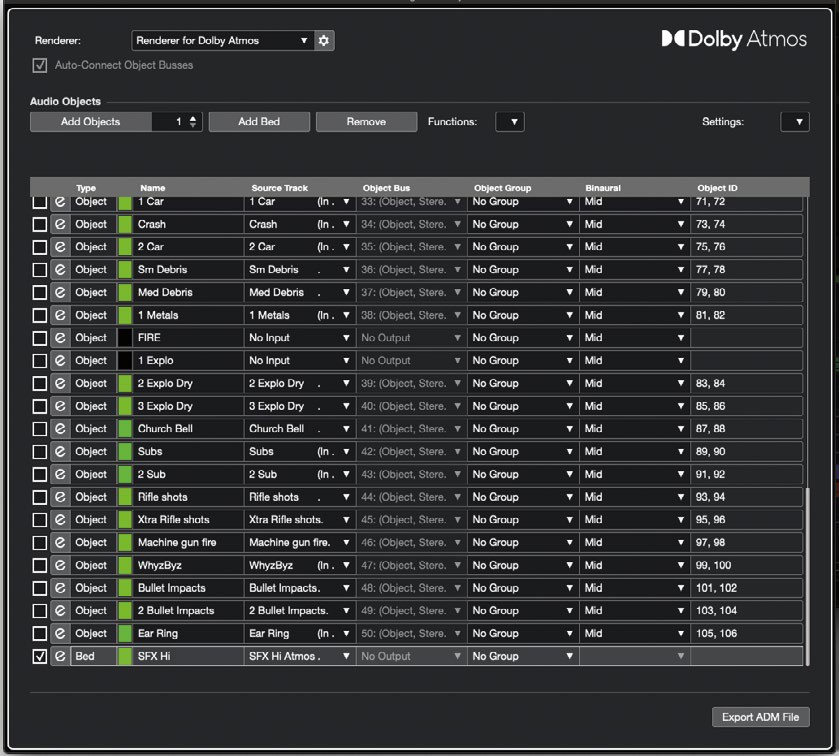Screen dimensions: 839x756
Task: Click the edit icon in the Crash row
Action: point(60,224)
